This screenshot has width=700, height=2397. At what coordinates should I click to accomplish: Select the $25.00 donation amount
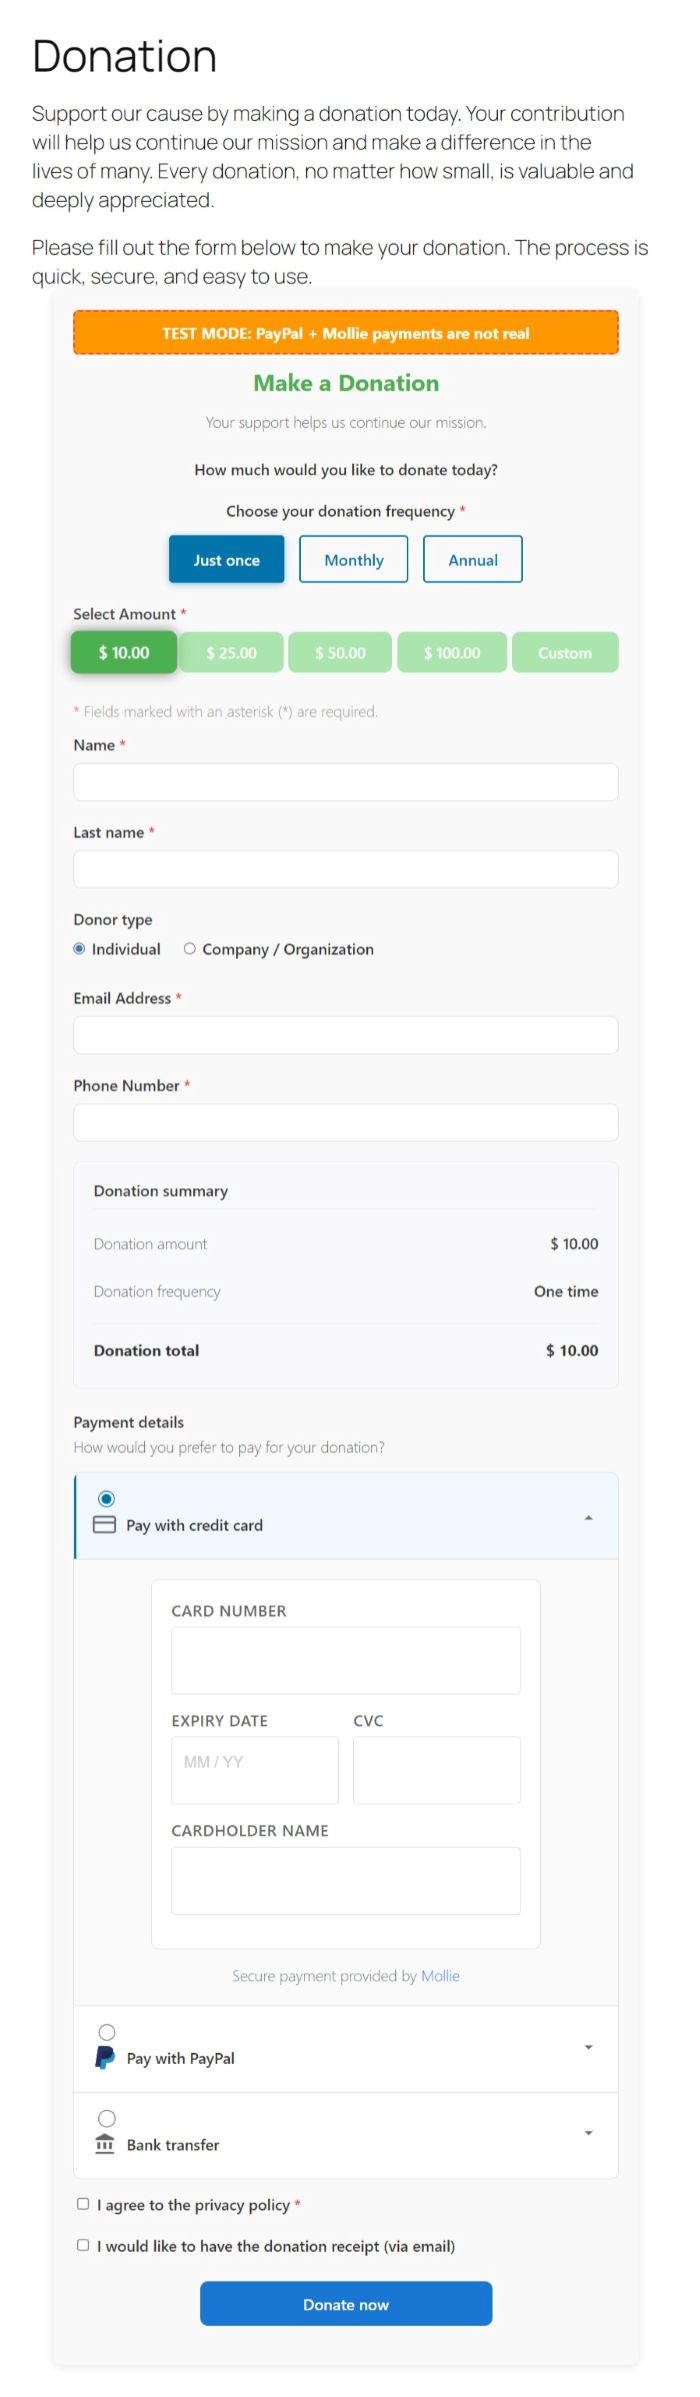click(x=231, y=652)
